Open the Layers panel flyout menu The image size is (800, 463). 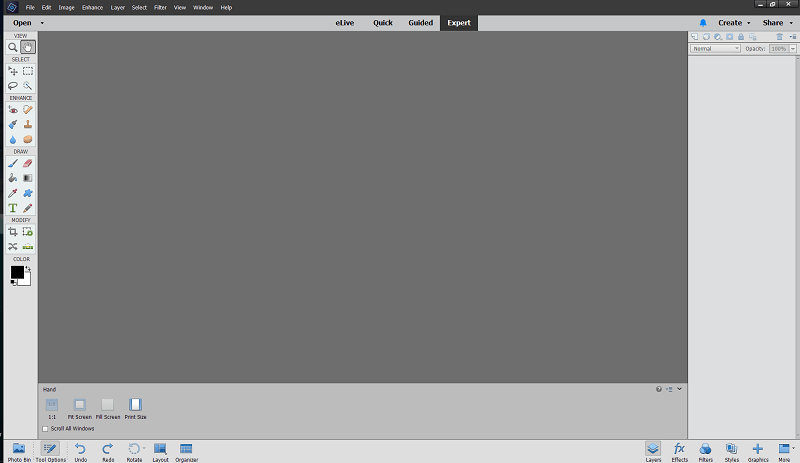click(x=793, y=37)
